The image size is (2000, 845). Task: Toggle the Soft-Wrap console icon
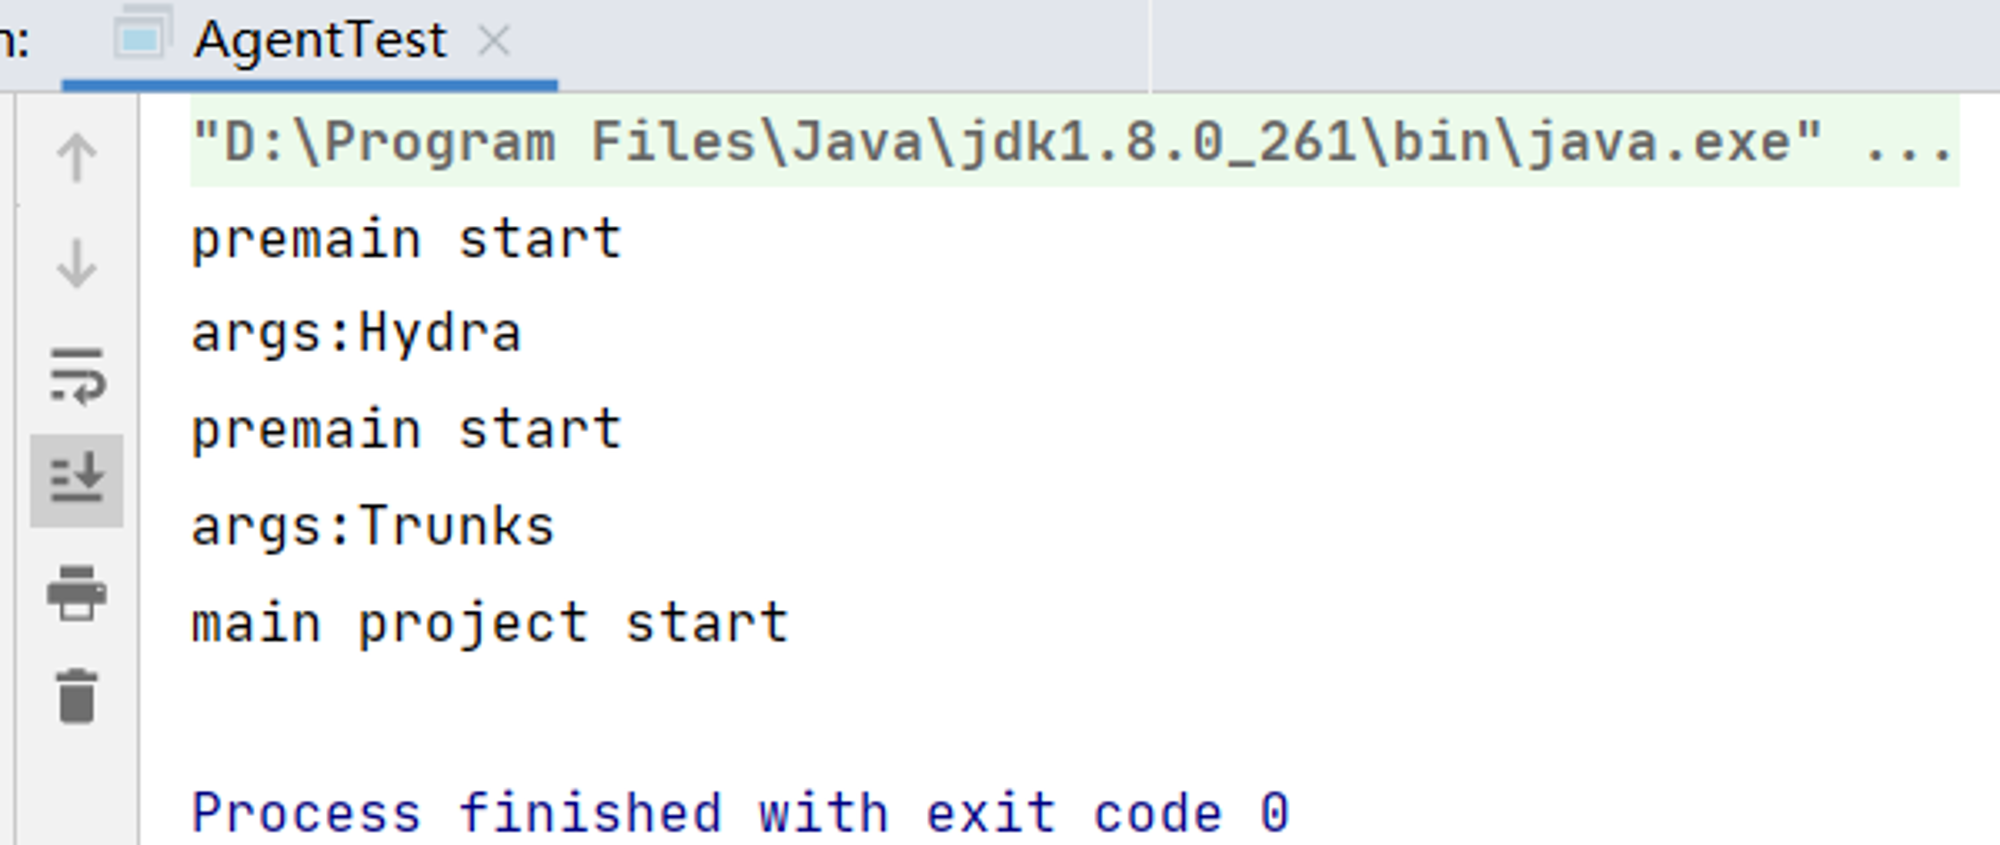point(77,376)
